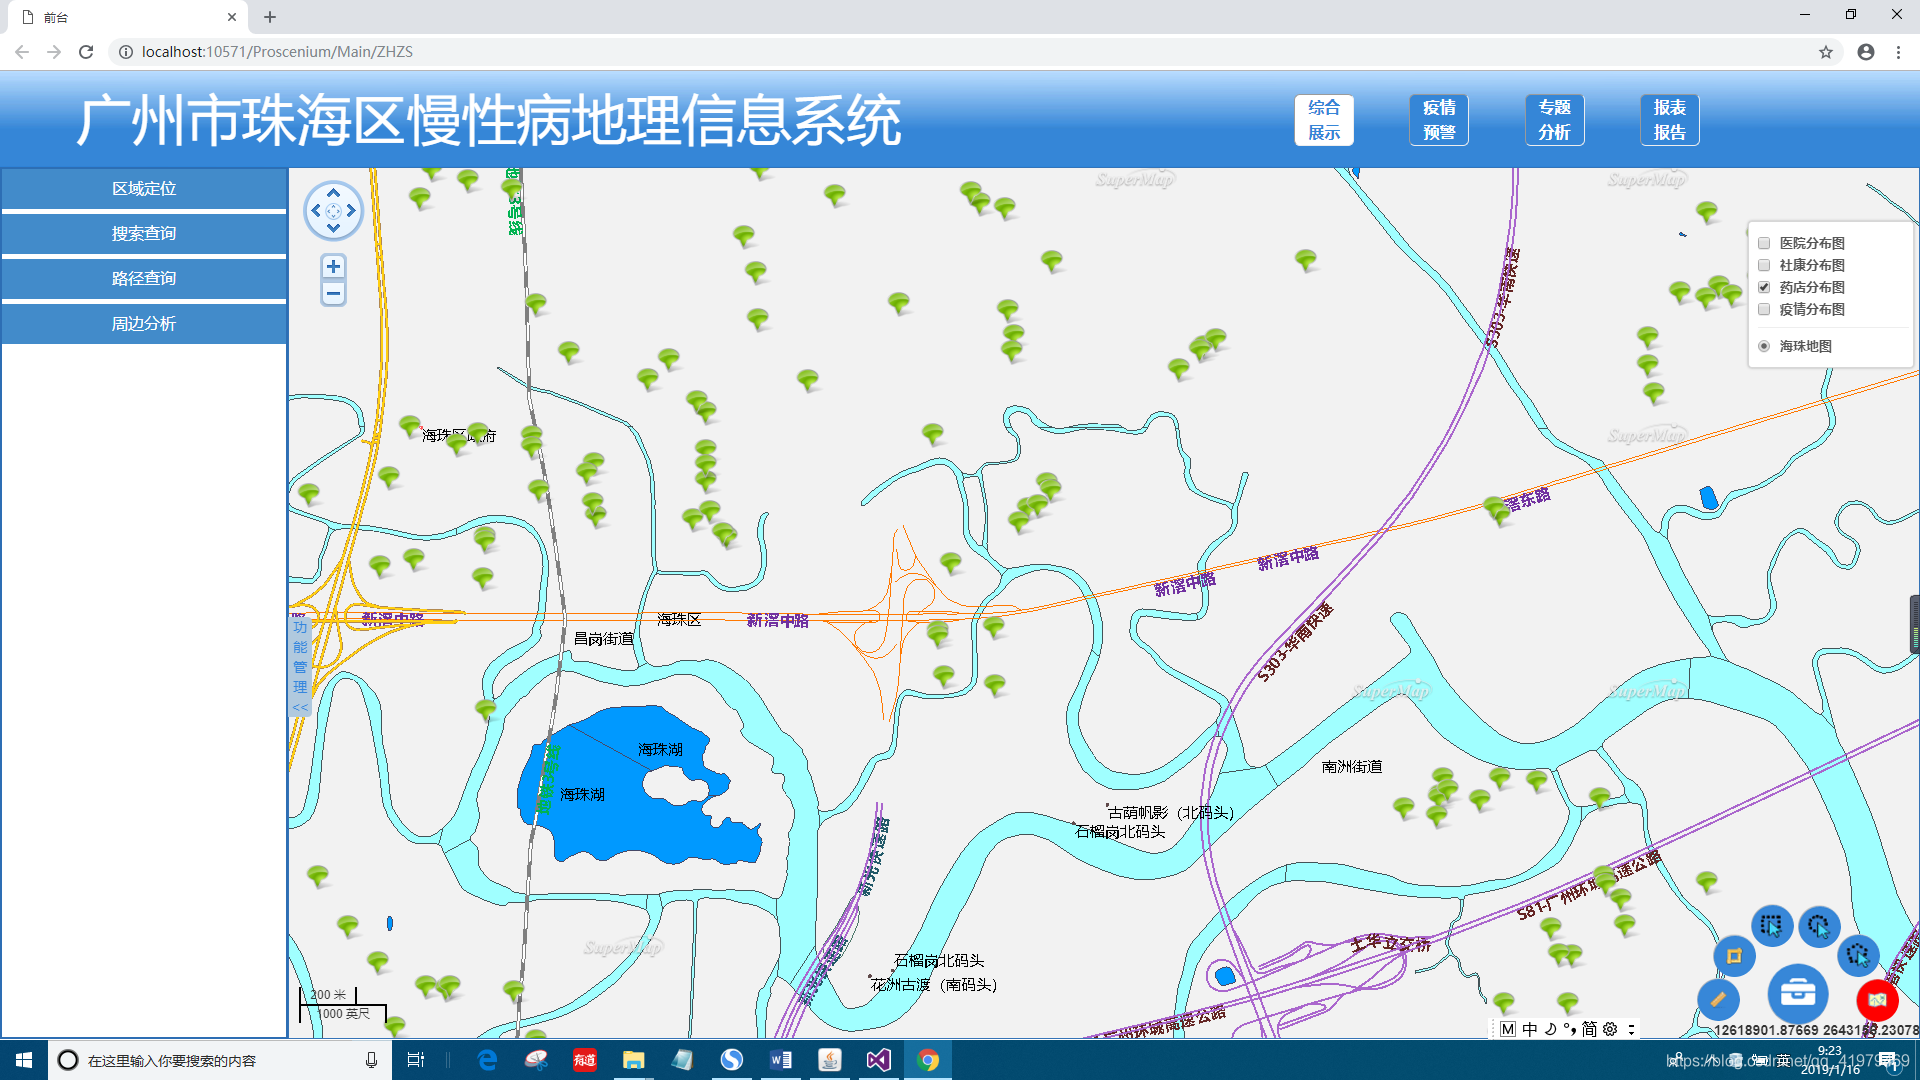Zoom in with the map plus button
Viewport: 1920px width, 1080px height.
pos(333,266)
